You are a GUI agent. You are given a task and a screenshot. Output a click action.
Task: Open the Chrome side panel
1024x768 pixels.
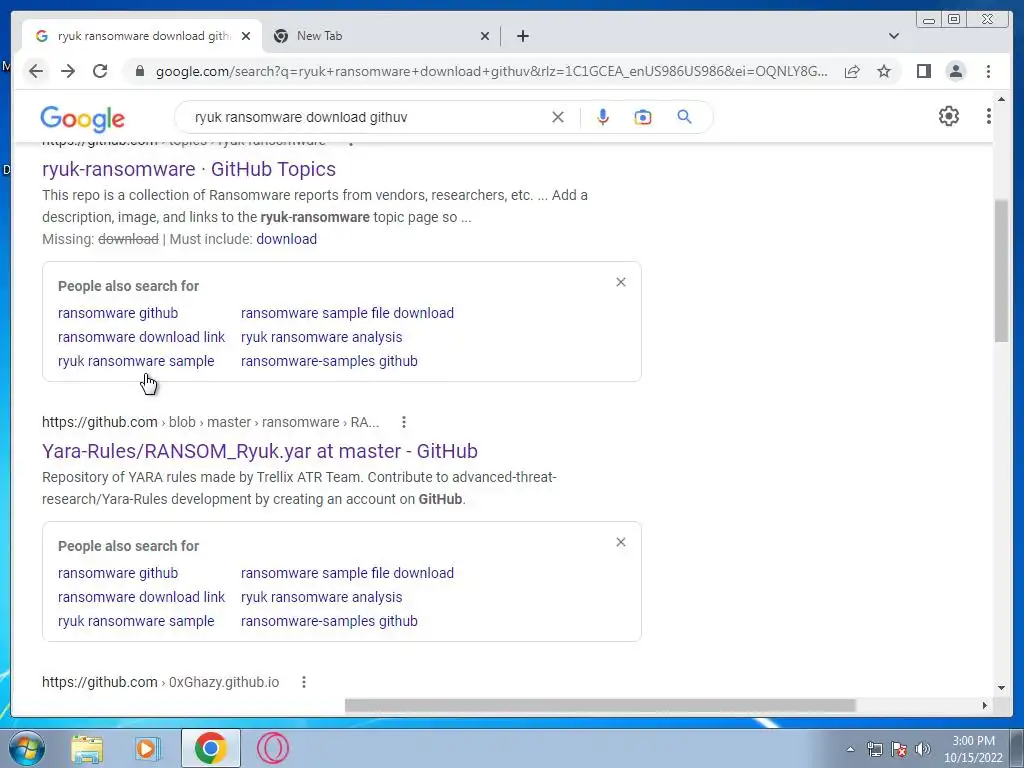(x=923, y=71)
